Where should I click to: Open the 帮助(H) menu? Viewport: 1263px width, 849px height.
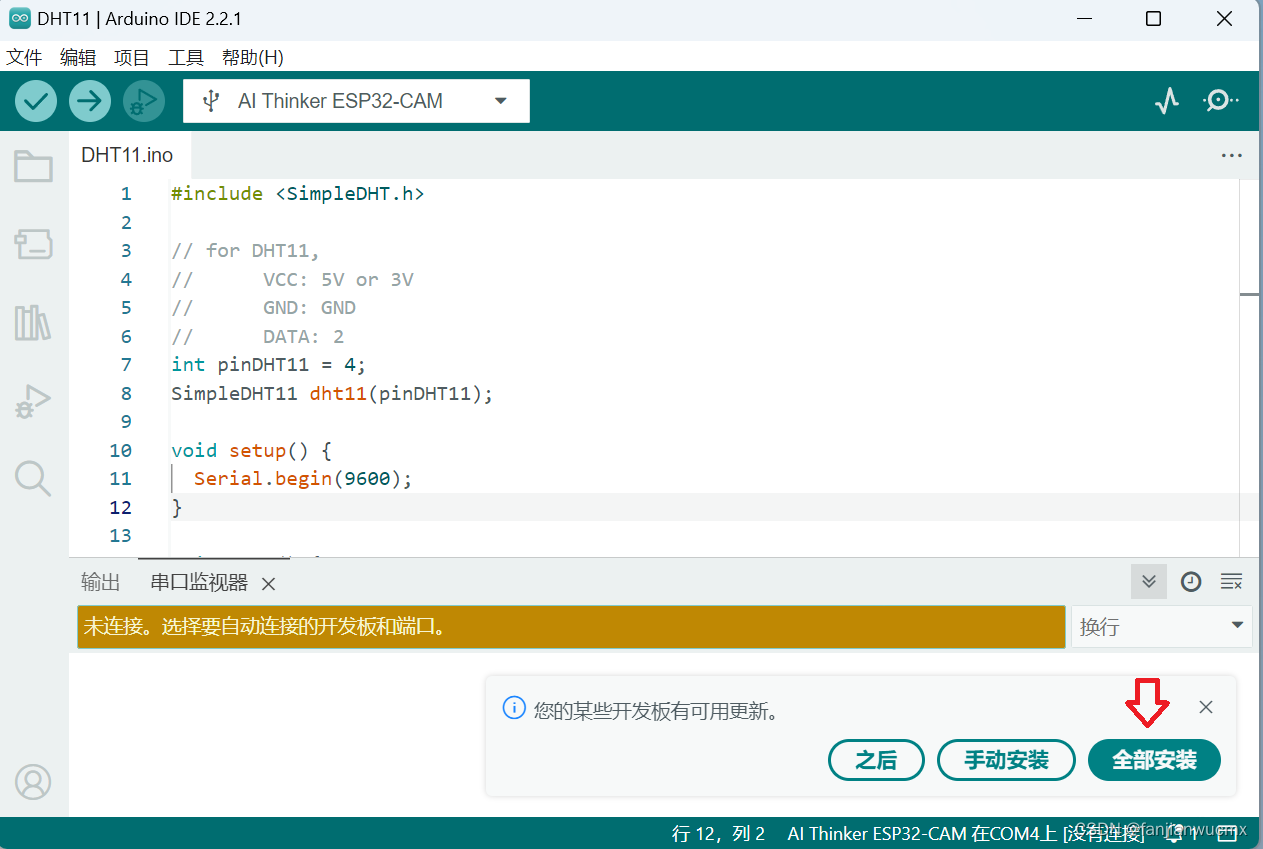coord(253,57)
